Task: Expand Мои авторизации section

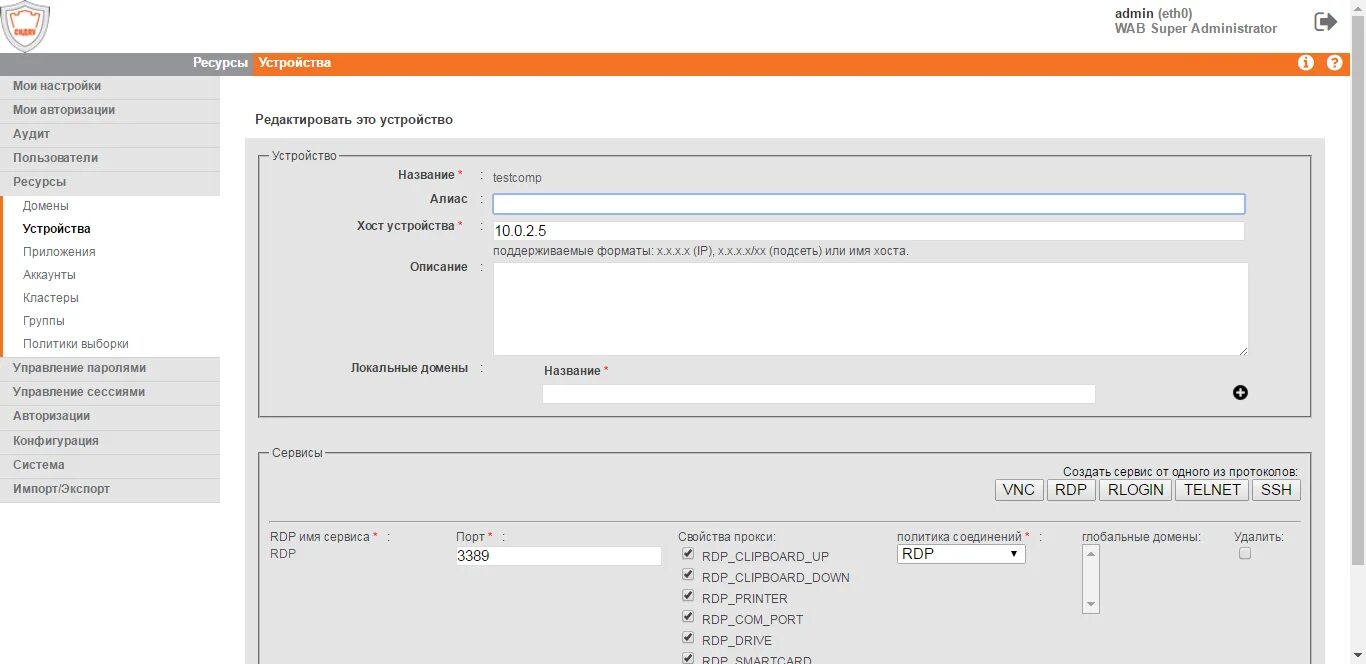Action: 110,110
